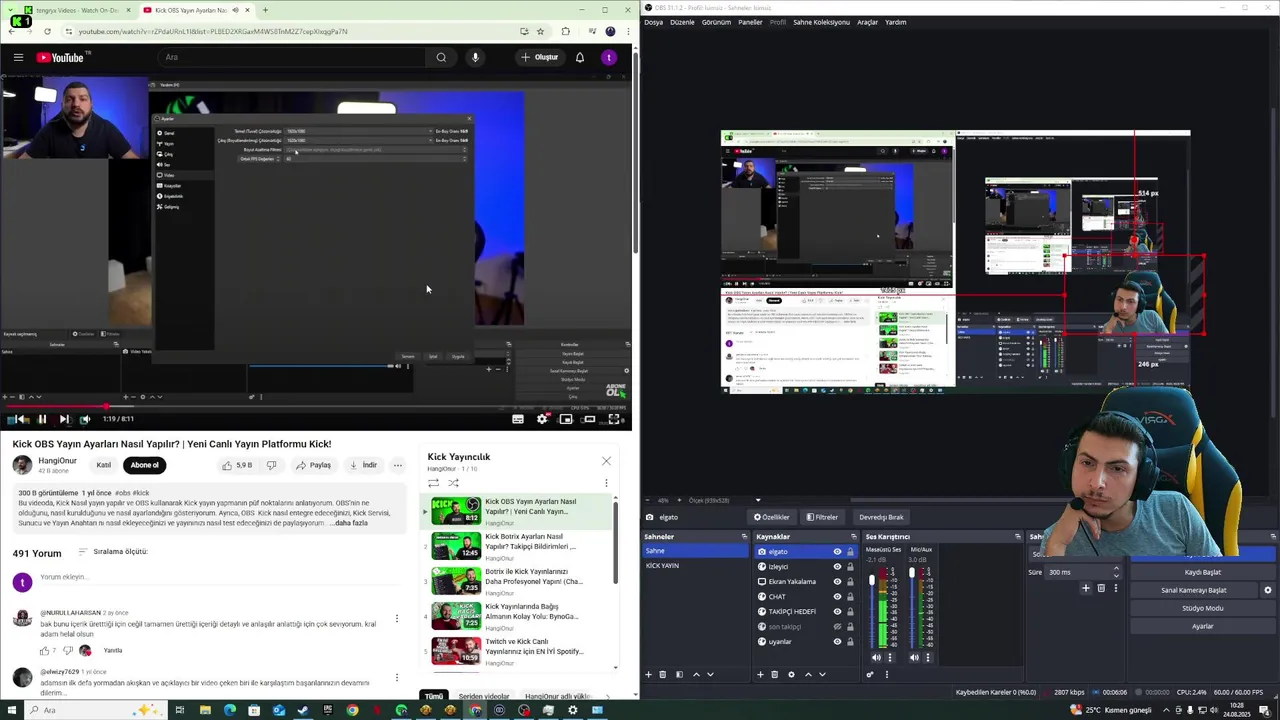Show the hidden son takipçi source
This screenshot has height=720, width=1280.
pyautogui.click(x=837, y=627)
